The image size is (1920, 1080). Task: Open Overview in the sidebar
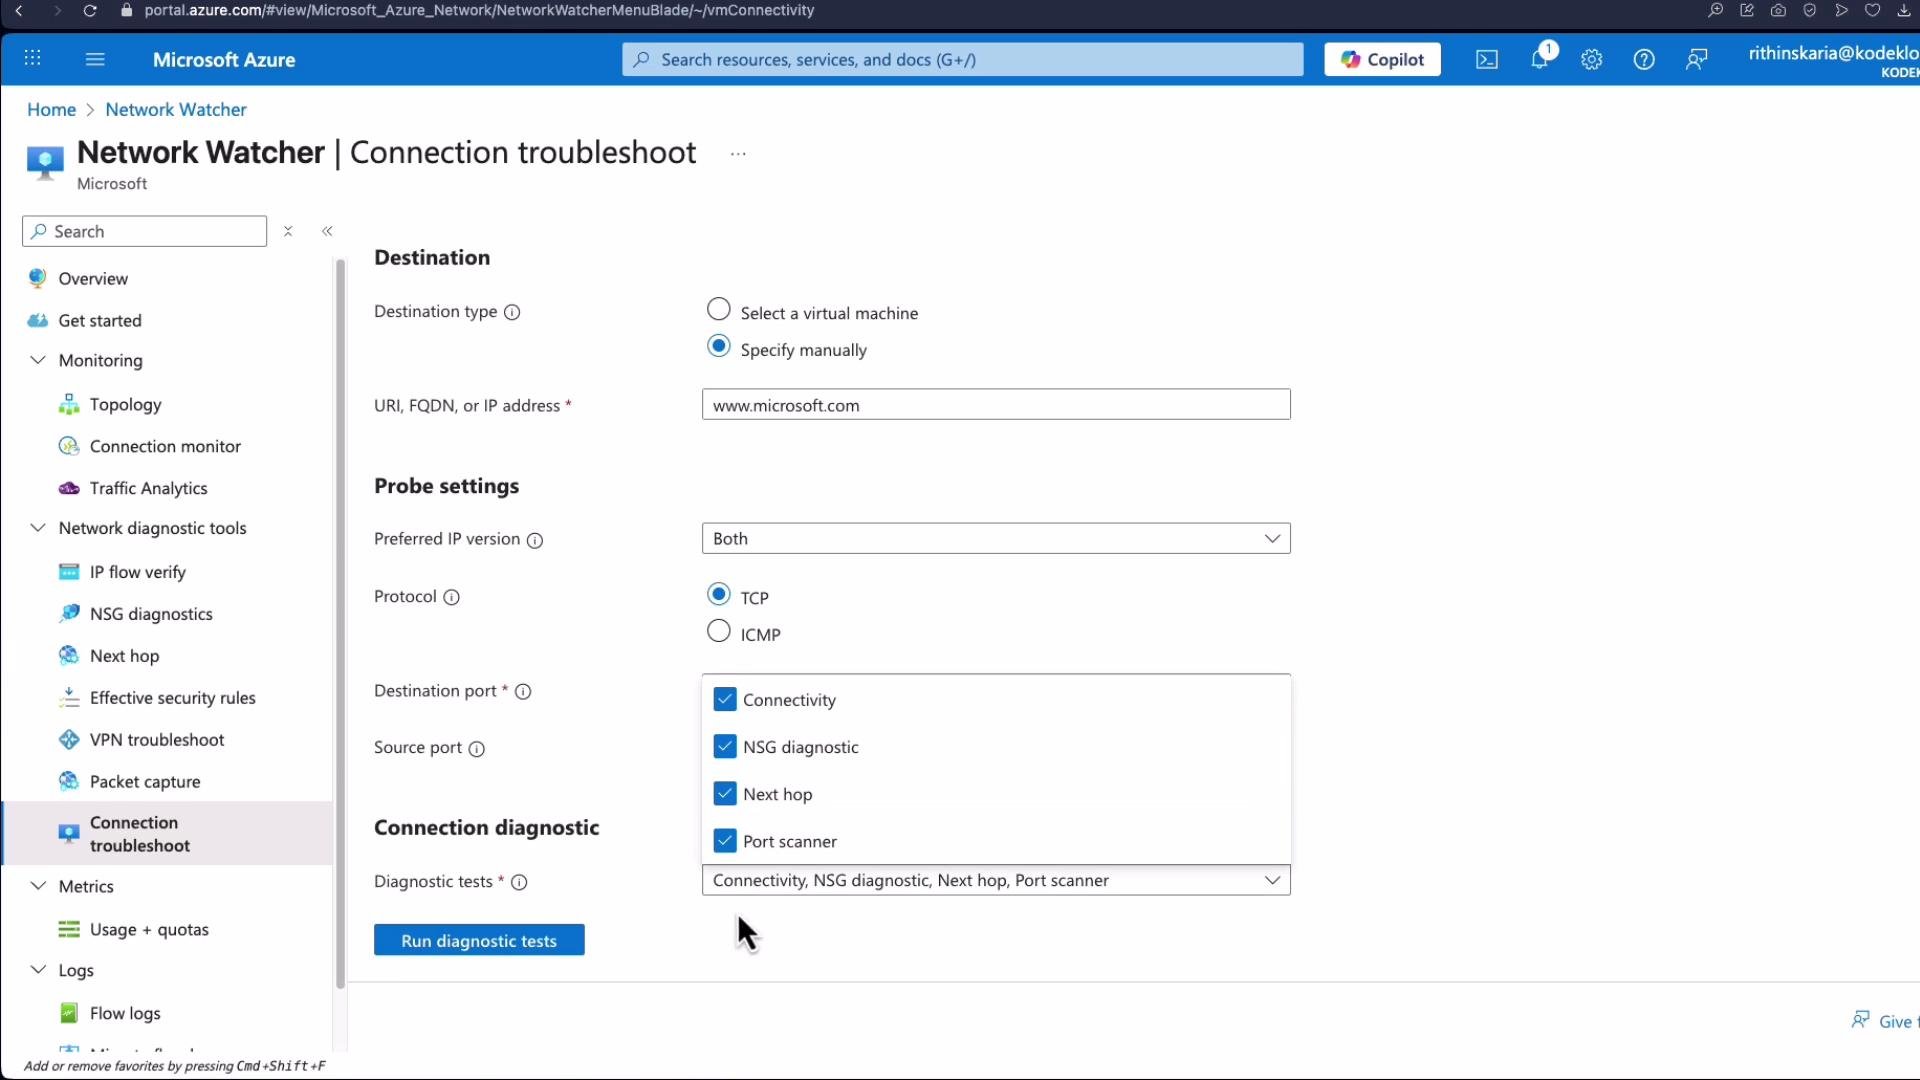tap(93, 279)
